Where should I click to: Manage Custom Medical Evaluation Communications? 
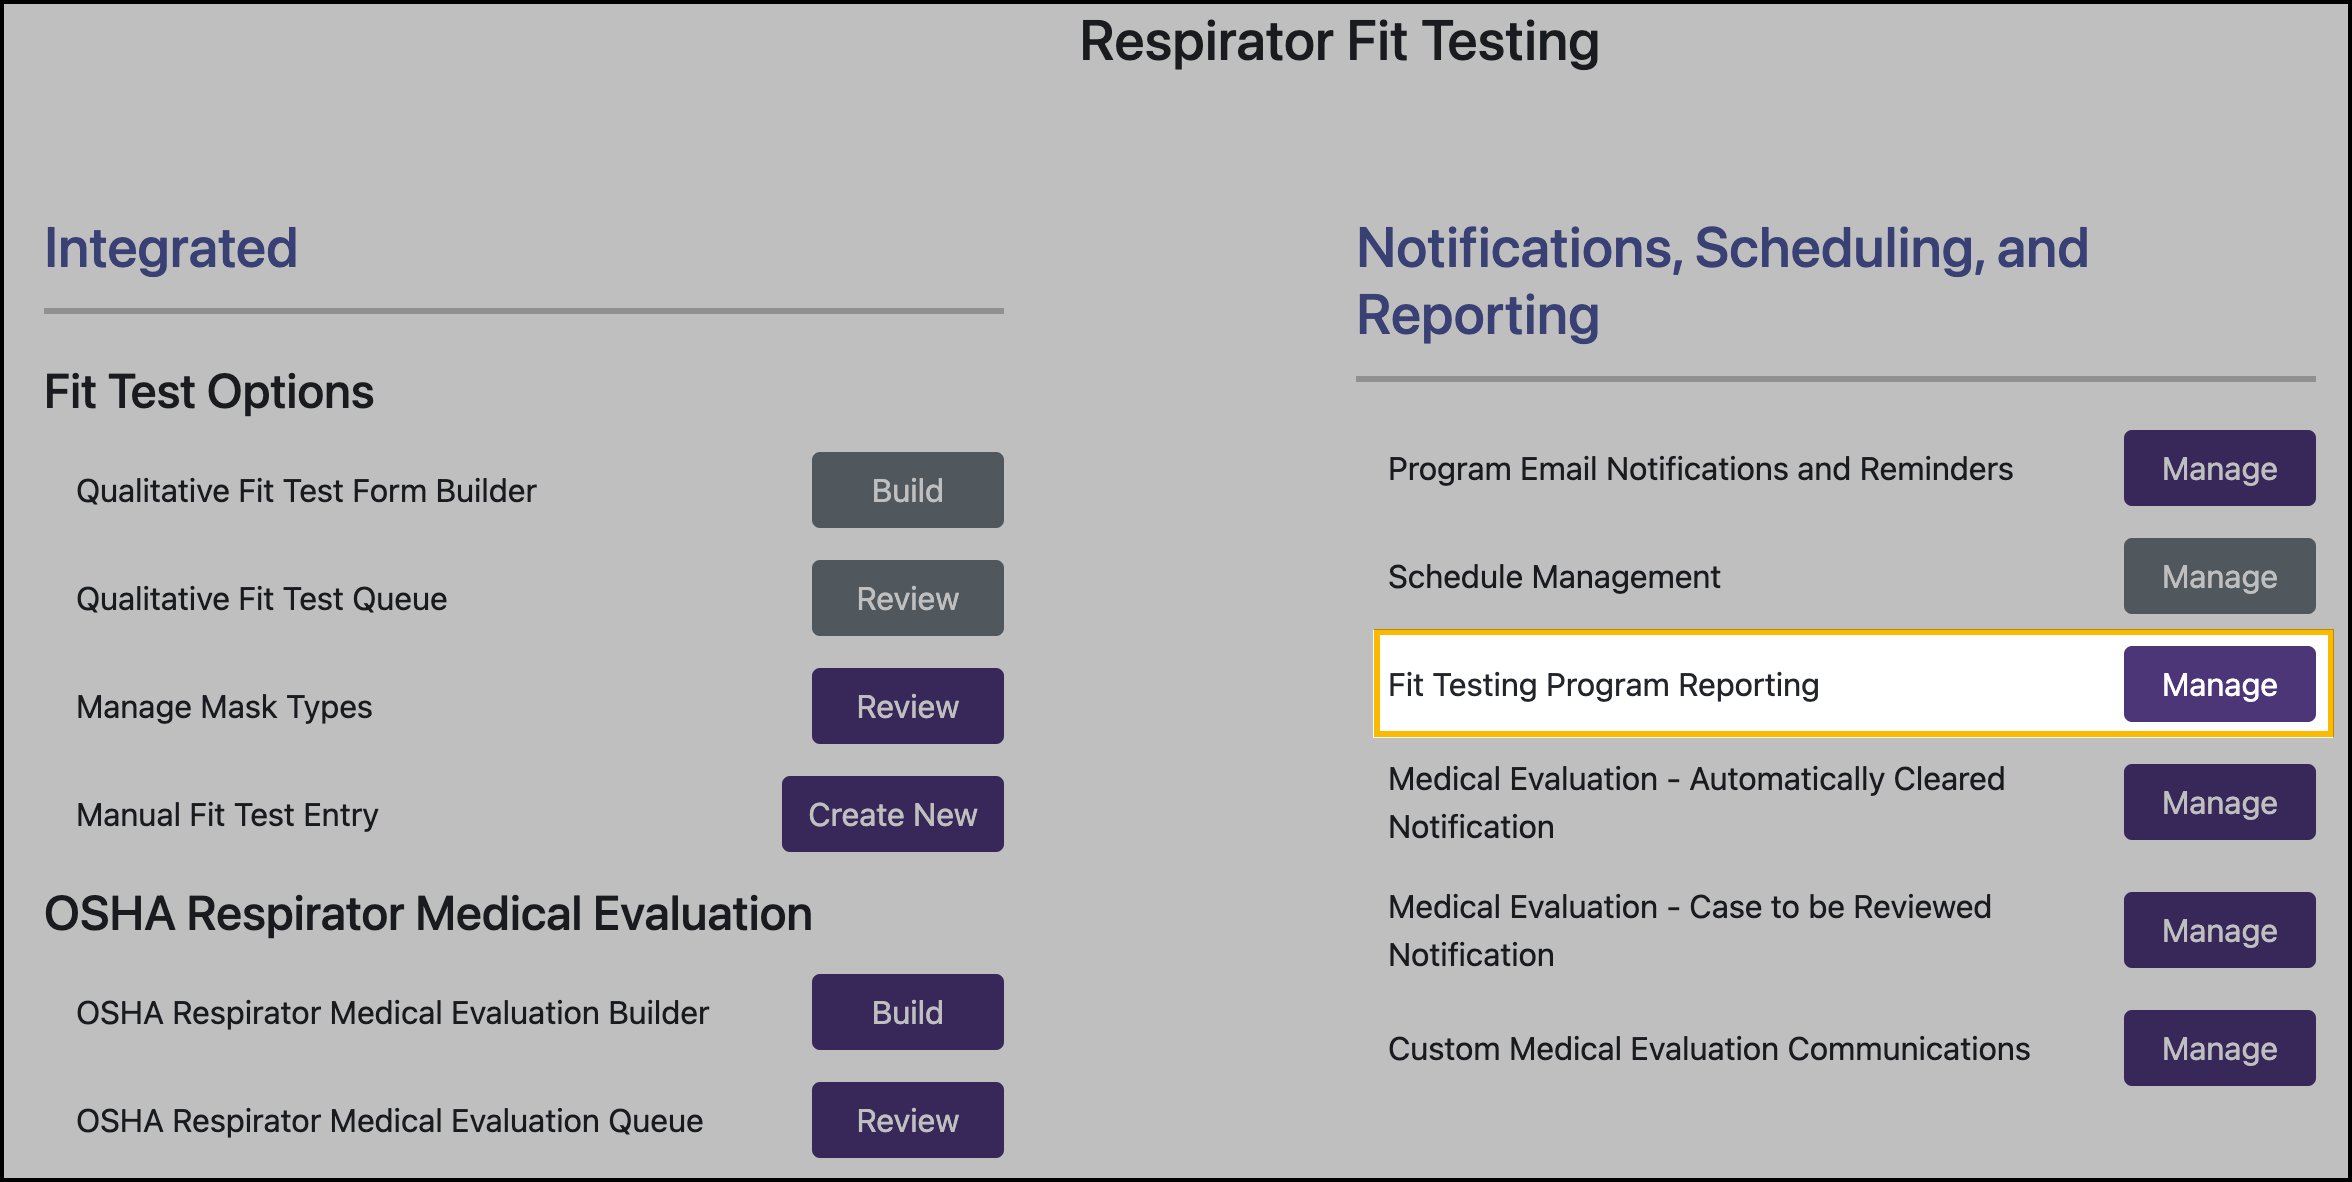coord(2219,1048)
